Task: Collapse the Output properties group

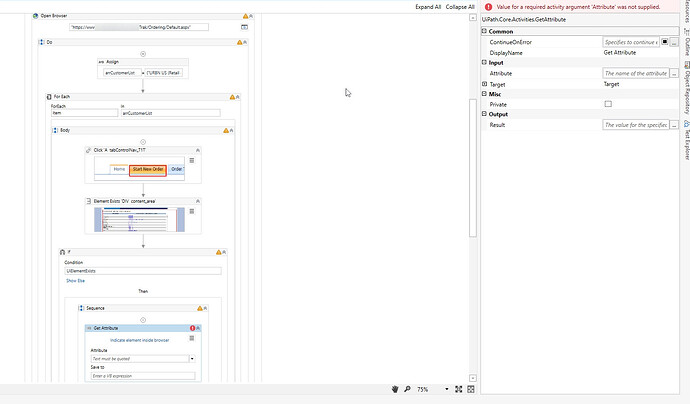Action: 484,114
